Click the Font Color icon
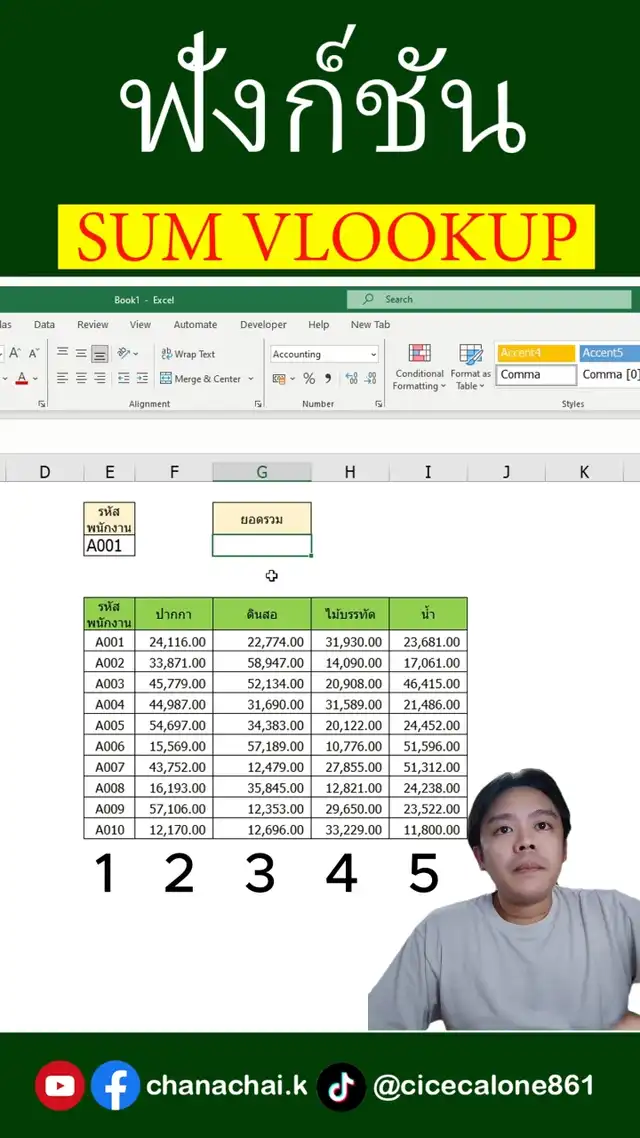Image resolution: width=640 pixels, height=1138 pixels. 21,379
